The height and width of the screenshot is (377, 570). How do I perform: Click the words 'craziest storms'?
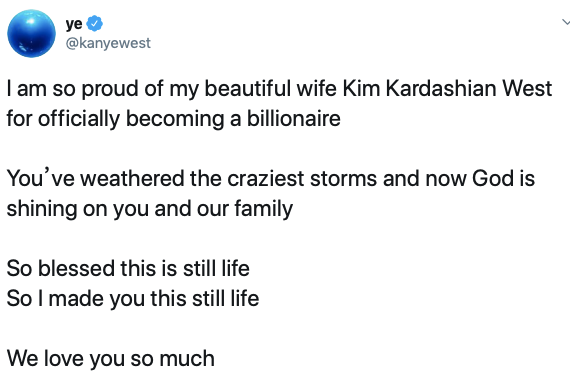coord(302,178)
